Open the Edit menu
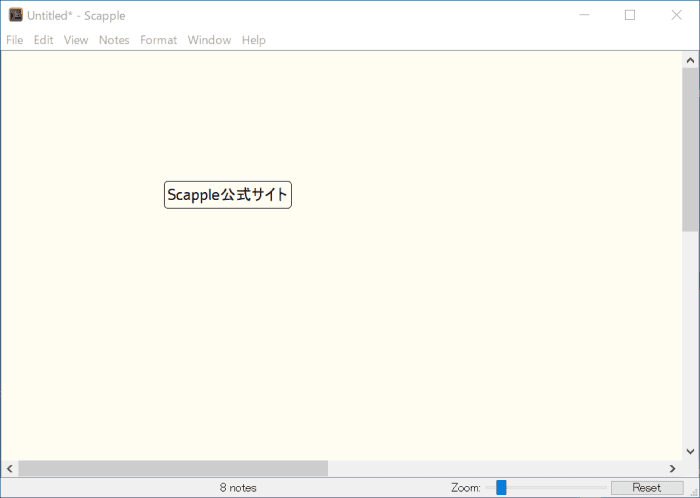Screen dimensions: 700x498 43,40
